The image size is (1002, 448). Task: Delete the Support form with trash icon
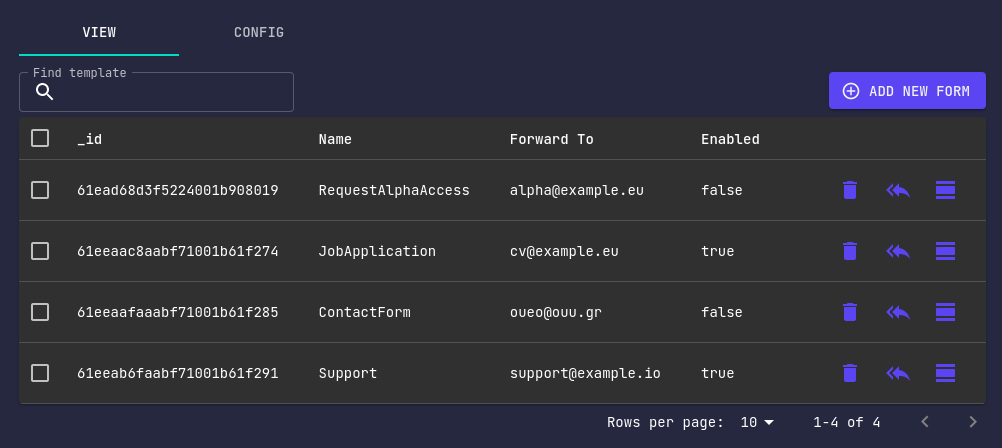tap(849, 373)
